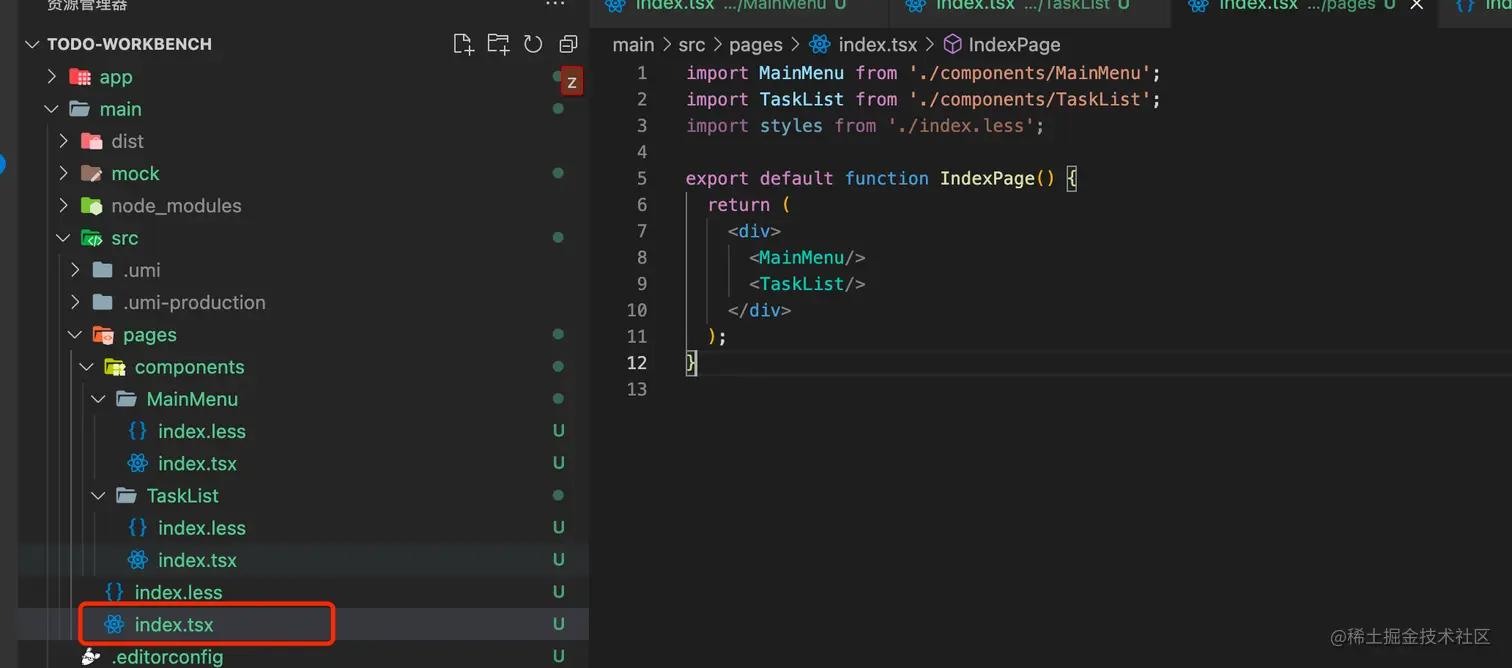Collapse the pages folder

tap(76, 335)
